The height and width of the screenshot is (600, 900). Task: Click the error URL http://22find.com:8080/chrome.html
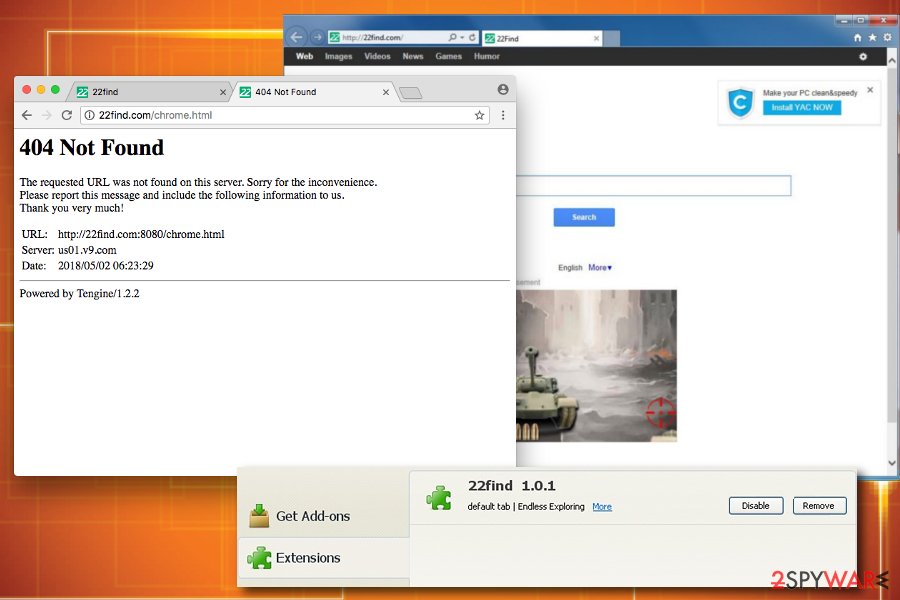[141, 234]
